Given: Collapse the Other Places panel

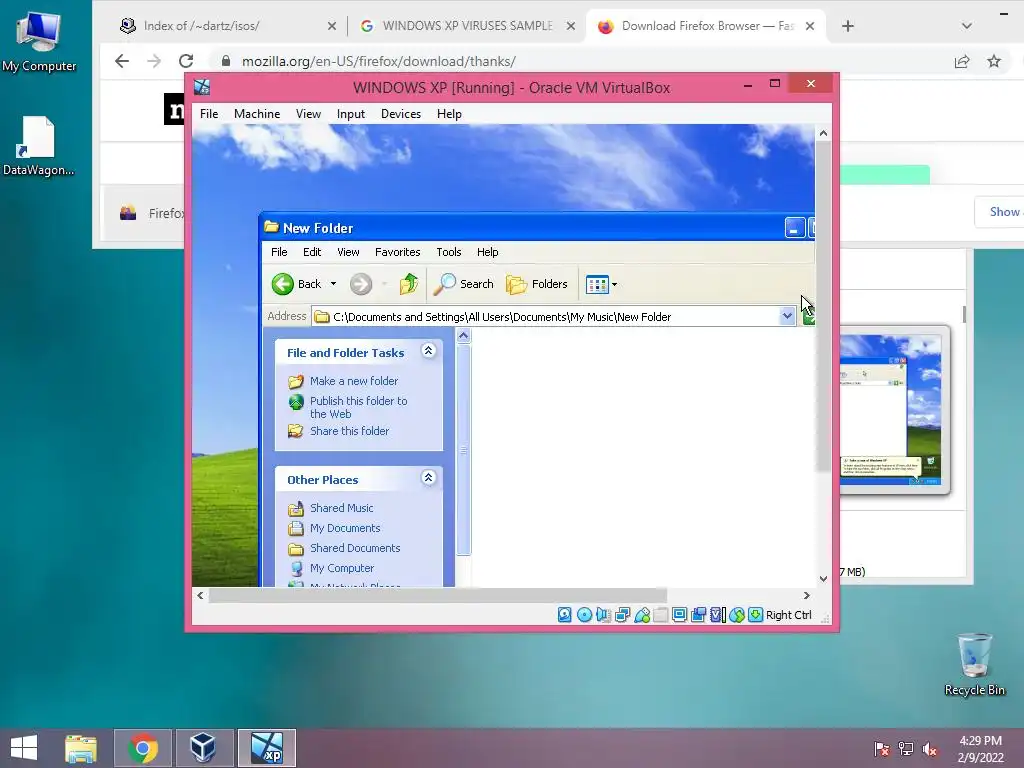Looking at the screenshot, I should click(x=428, y=478).
